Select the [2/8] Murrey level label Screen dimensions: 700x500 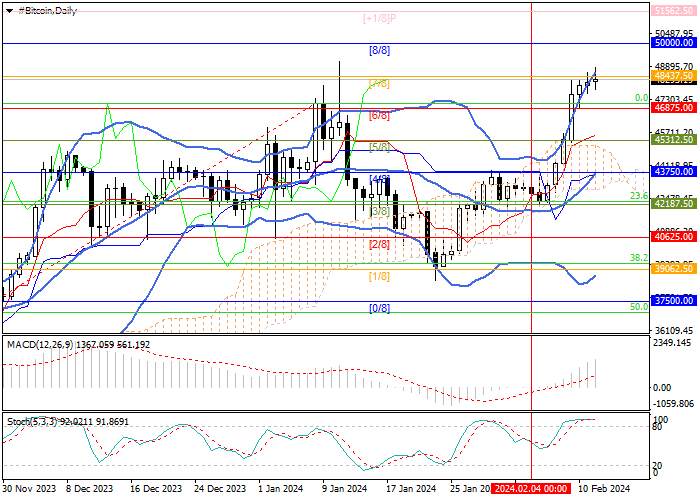pyautogui.click(x=379, y=245)
